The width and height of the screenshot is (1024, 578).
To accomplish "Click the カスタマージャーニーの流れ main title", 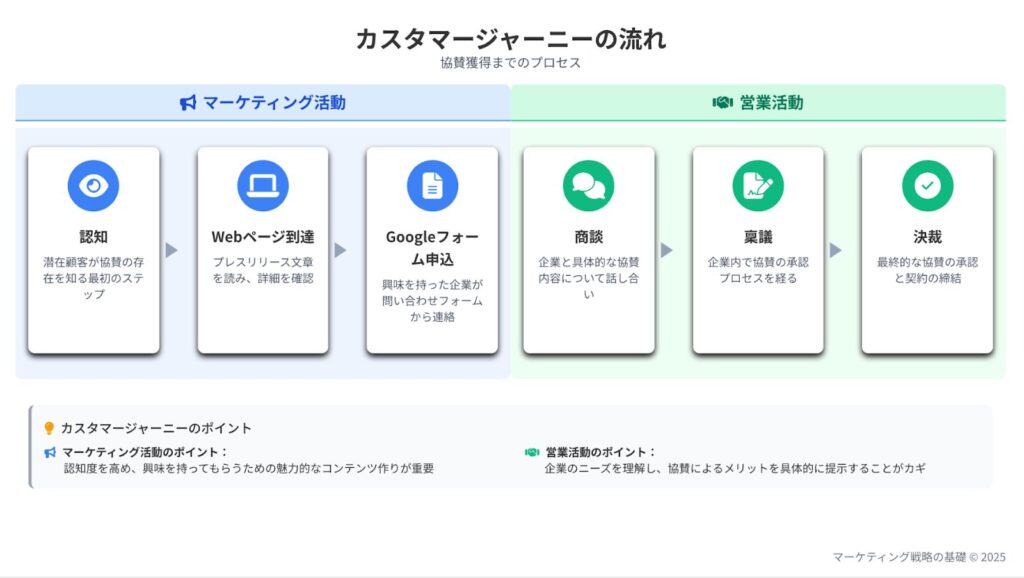I will pos(511,39).
